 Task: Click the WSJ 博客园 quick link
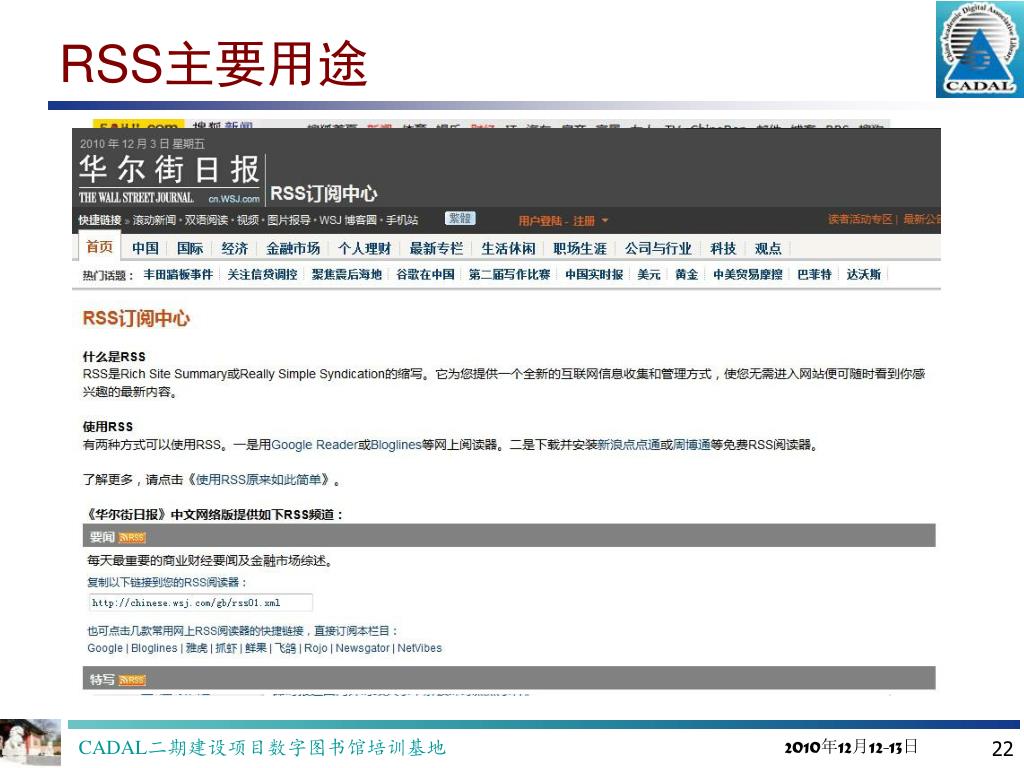[348, 220]
